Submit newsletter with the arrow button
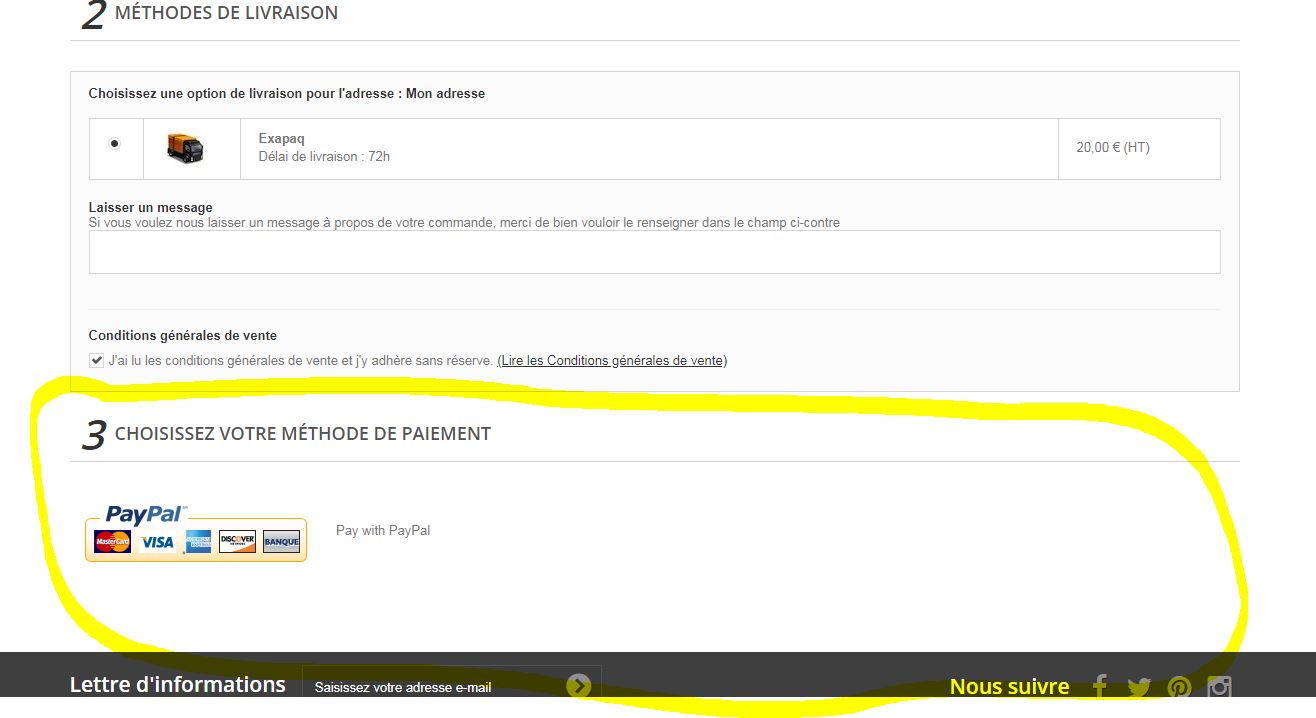This screenshot has height=718, width=1316. tap(579, 686)
